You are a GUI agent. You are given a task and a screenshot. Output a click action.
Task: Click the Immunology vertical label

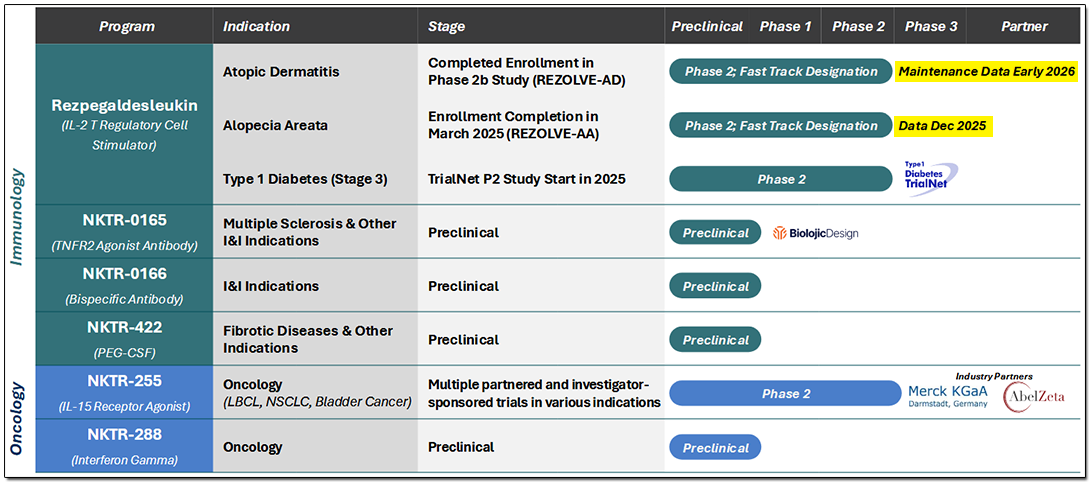(x=18, y=216)
